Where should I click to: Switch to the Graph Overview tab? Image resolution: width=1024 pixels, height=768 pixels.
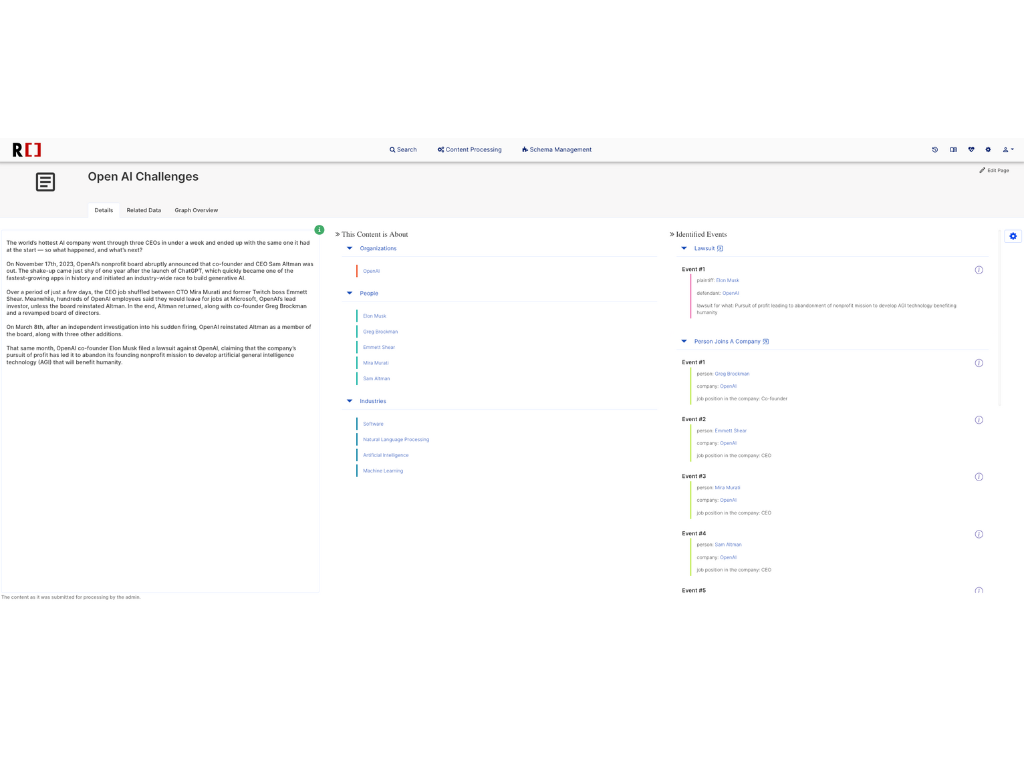196,210
